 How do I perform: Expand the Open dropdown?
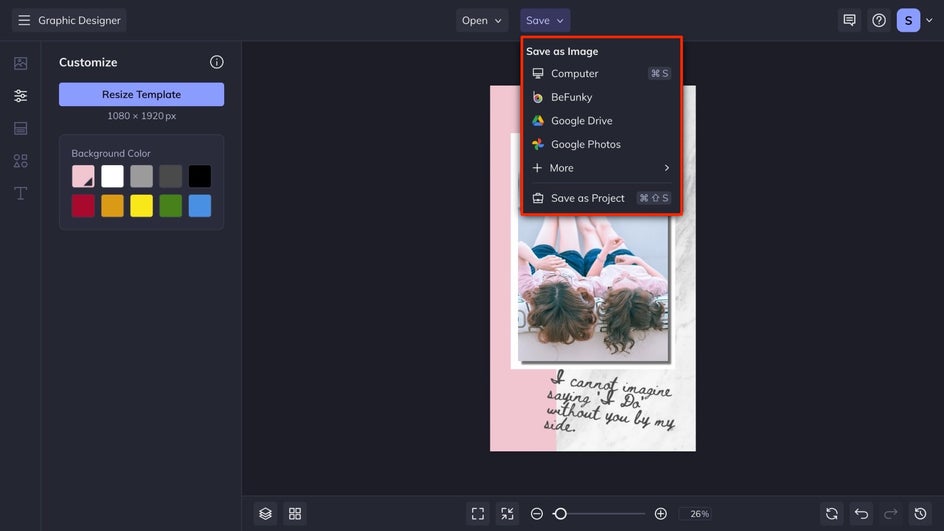(482, 20)
